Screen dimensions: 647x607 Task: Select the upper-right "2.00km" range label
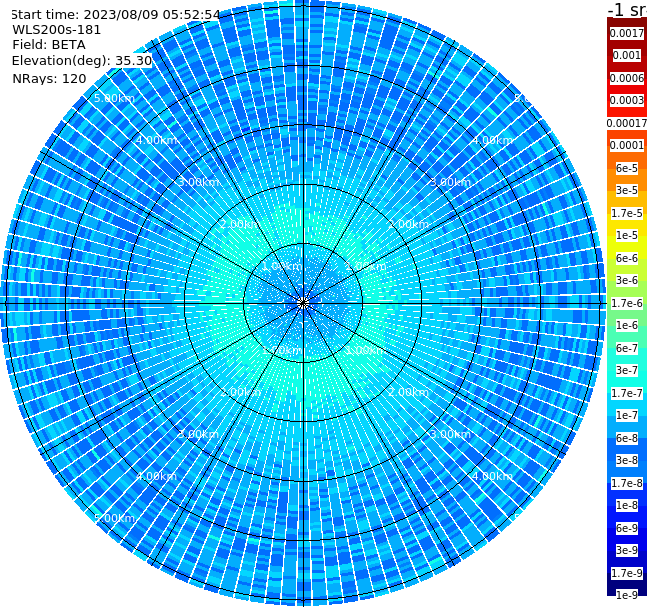click(x=409, y=224)
